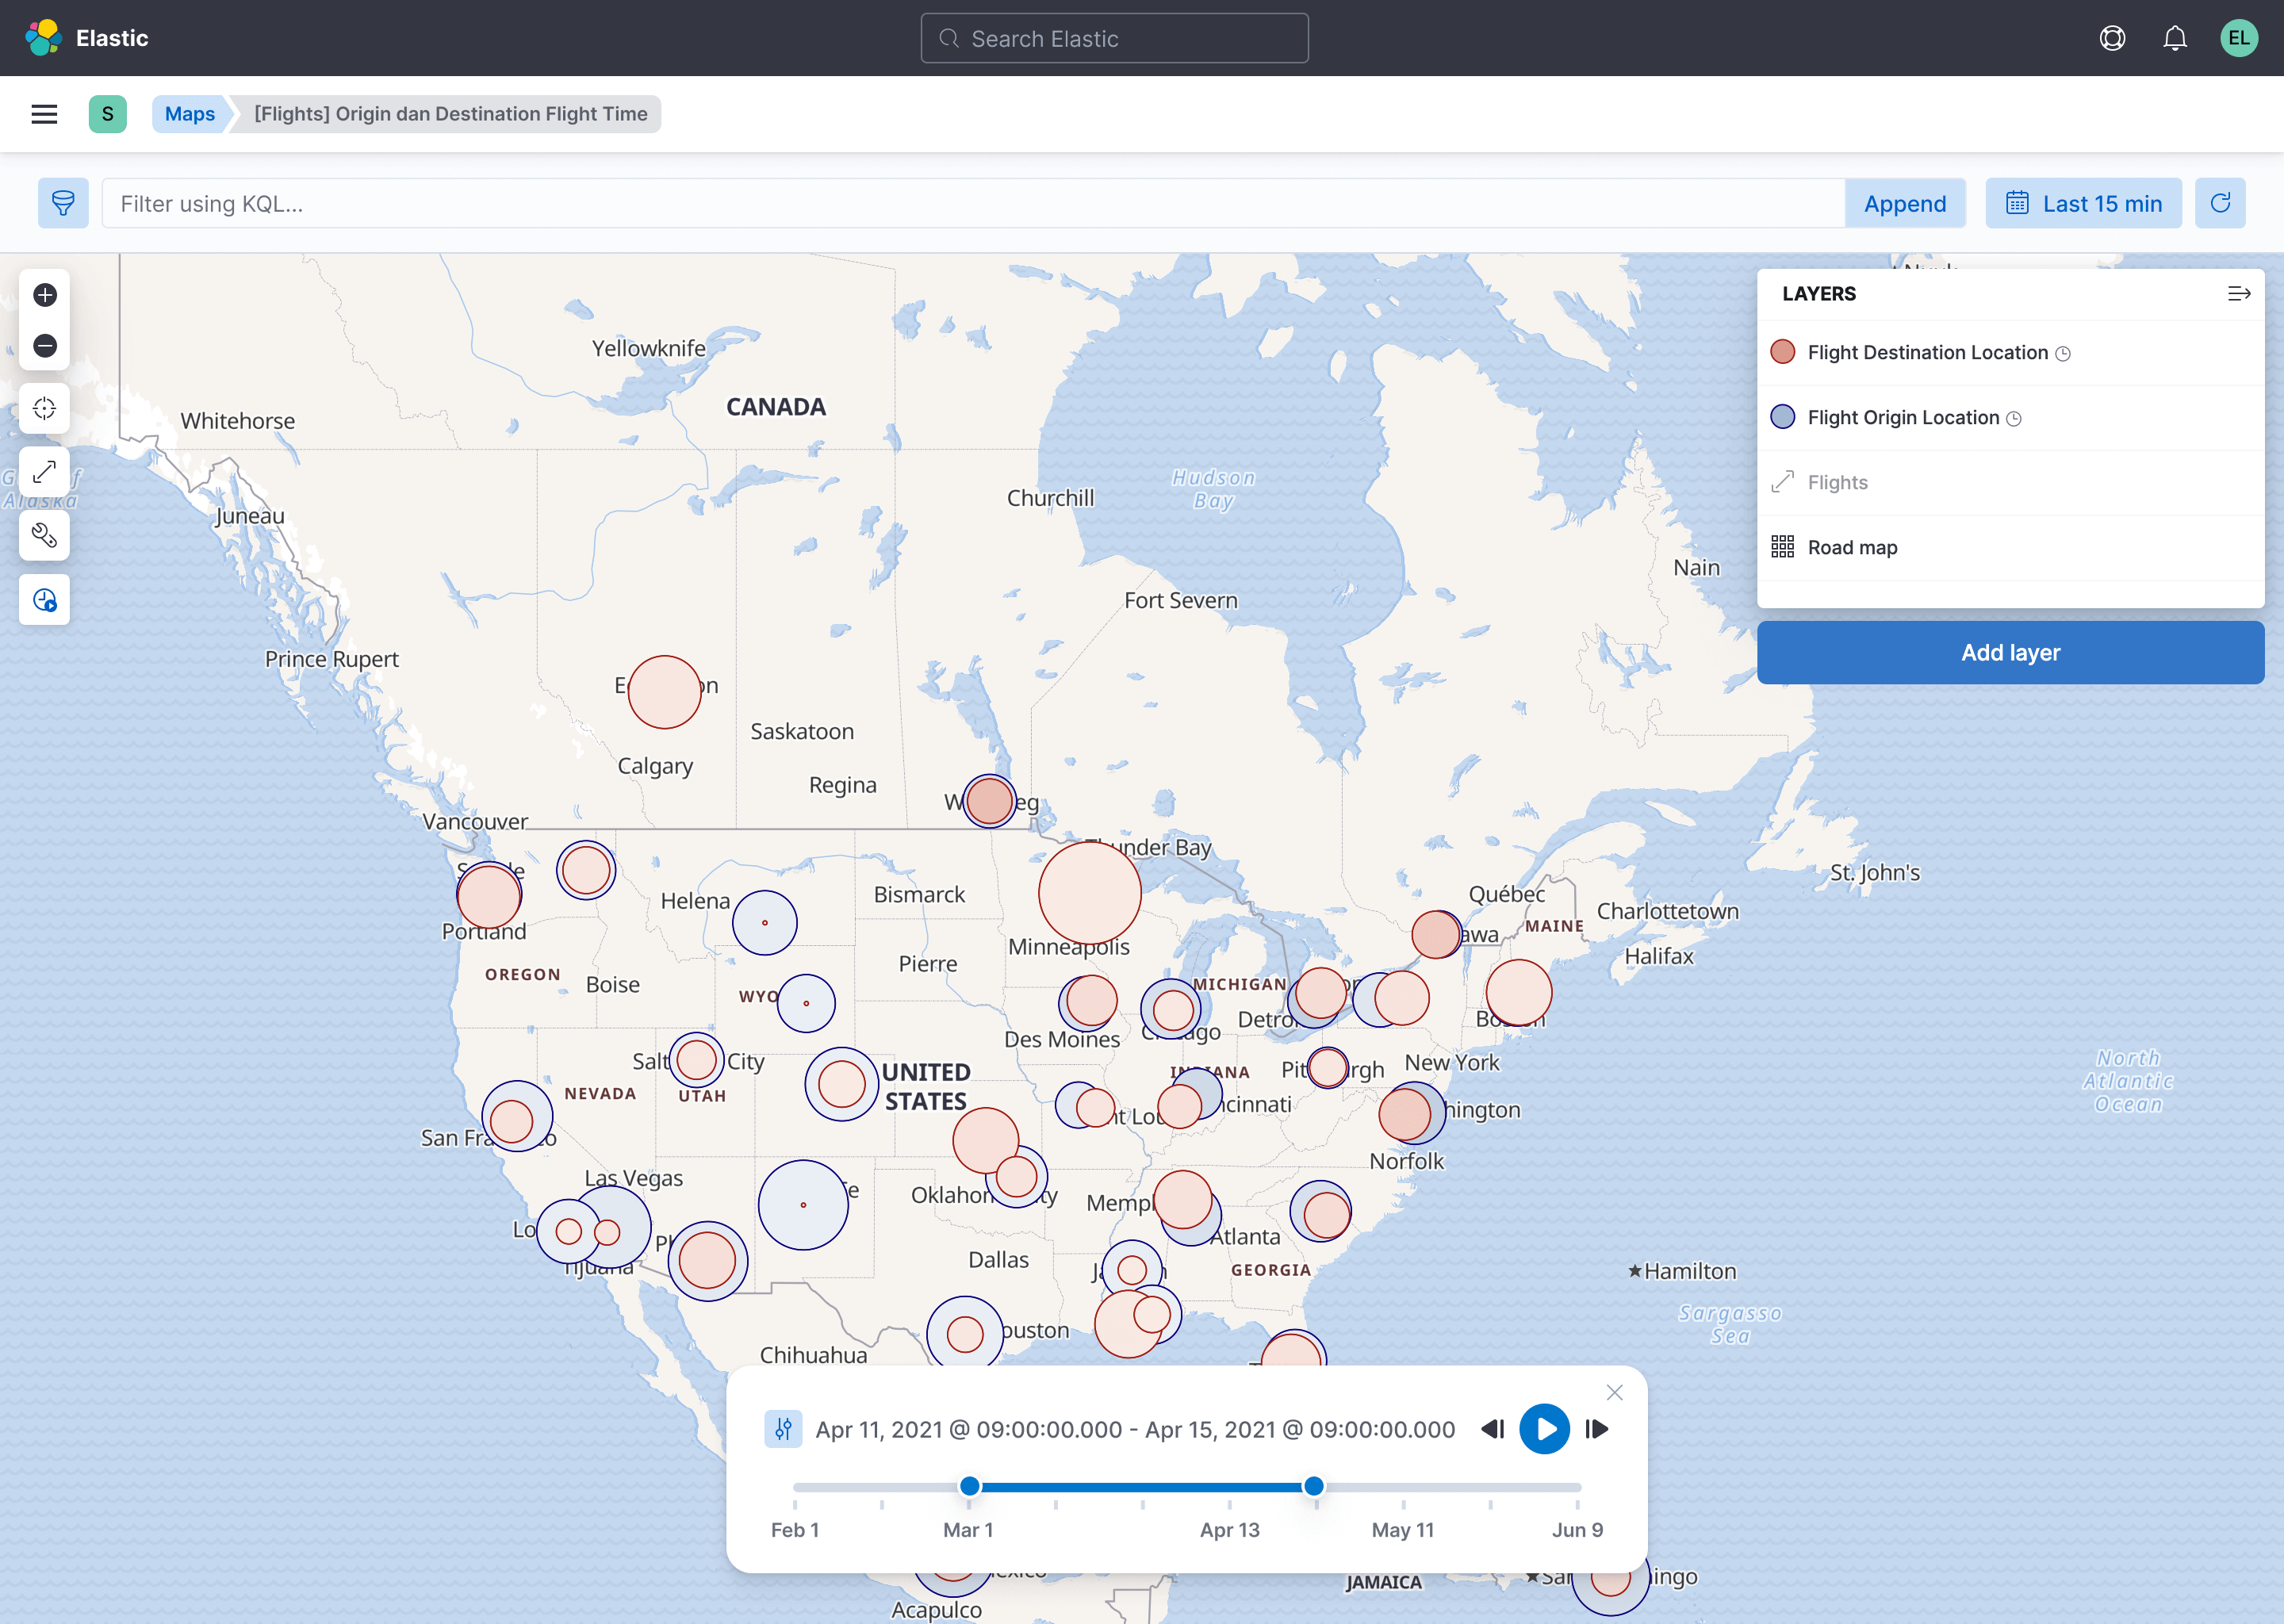Viewport: 2284px width, 1624px height.
Task: Open the saved query filter menu
Action: point(63,204)
